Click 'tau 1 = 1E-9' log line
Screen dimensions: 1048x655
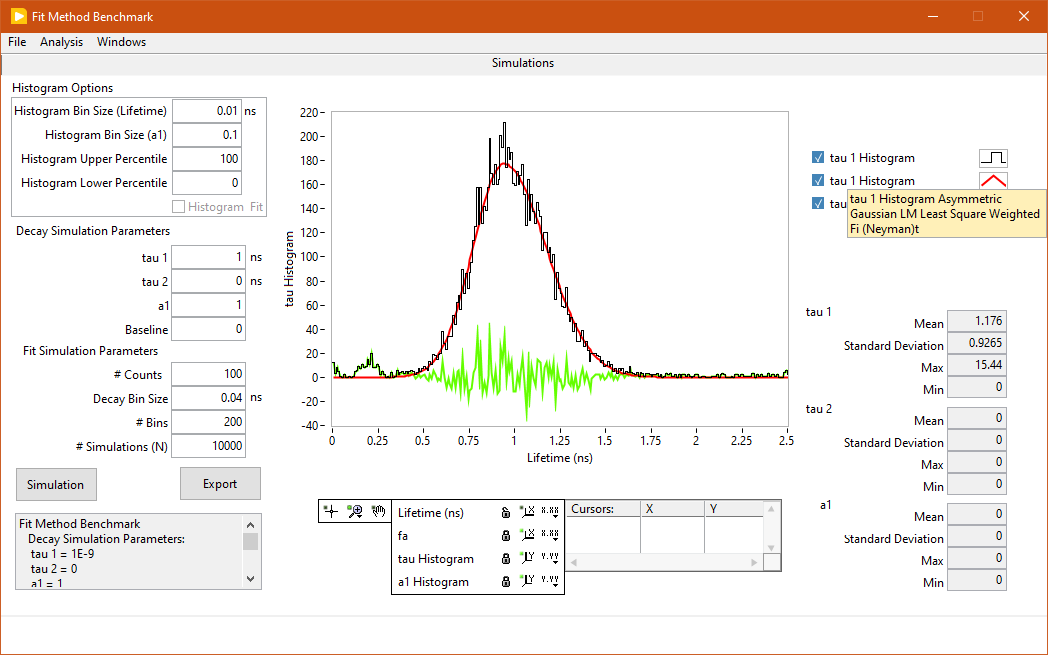(x=62, y=553)
